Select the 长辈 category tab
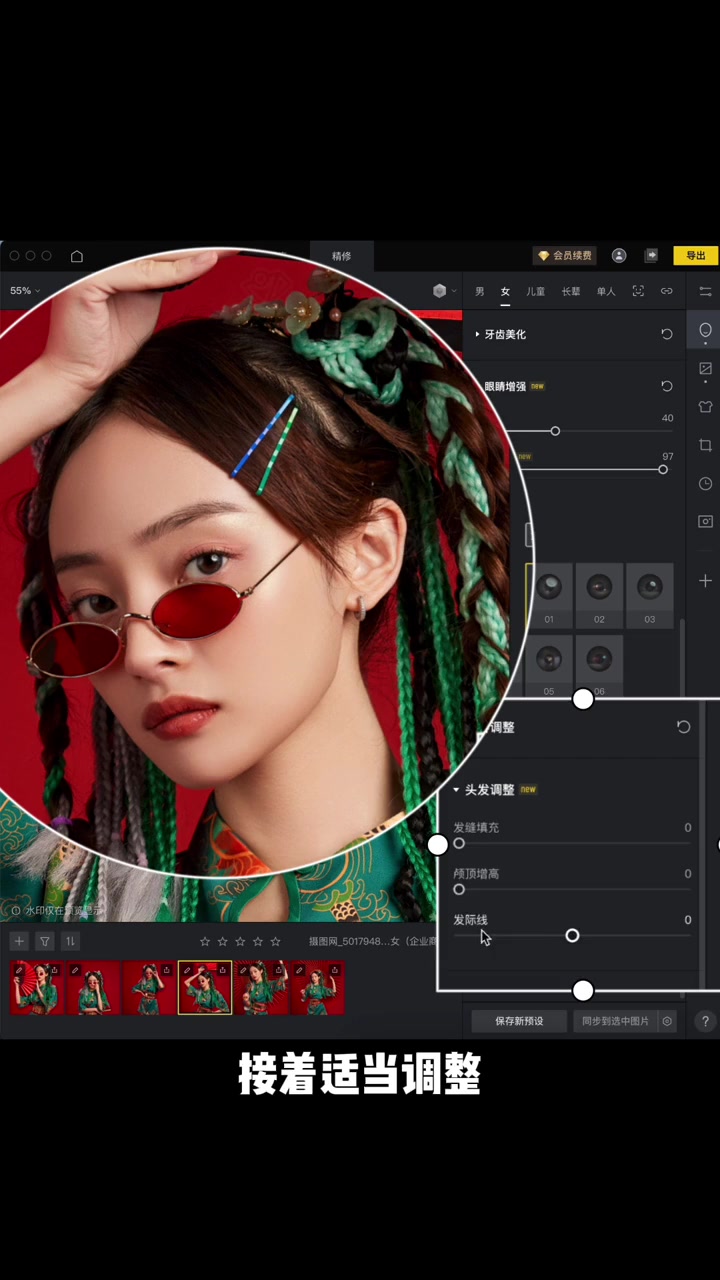 571,291
